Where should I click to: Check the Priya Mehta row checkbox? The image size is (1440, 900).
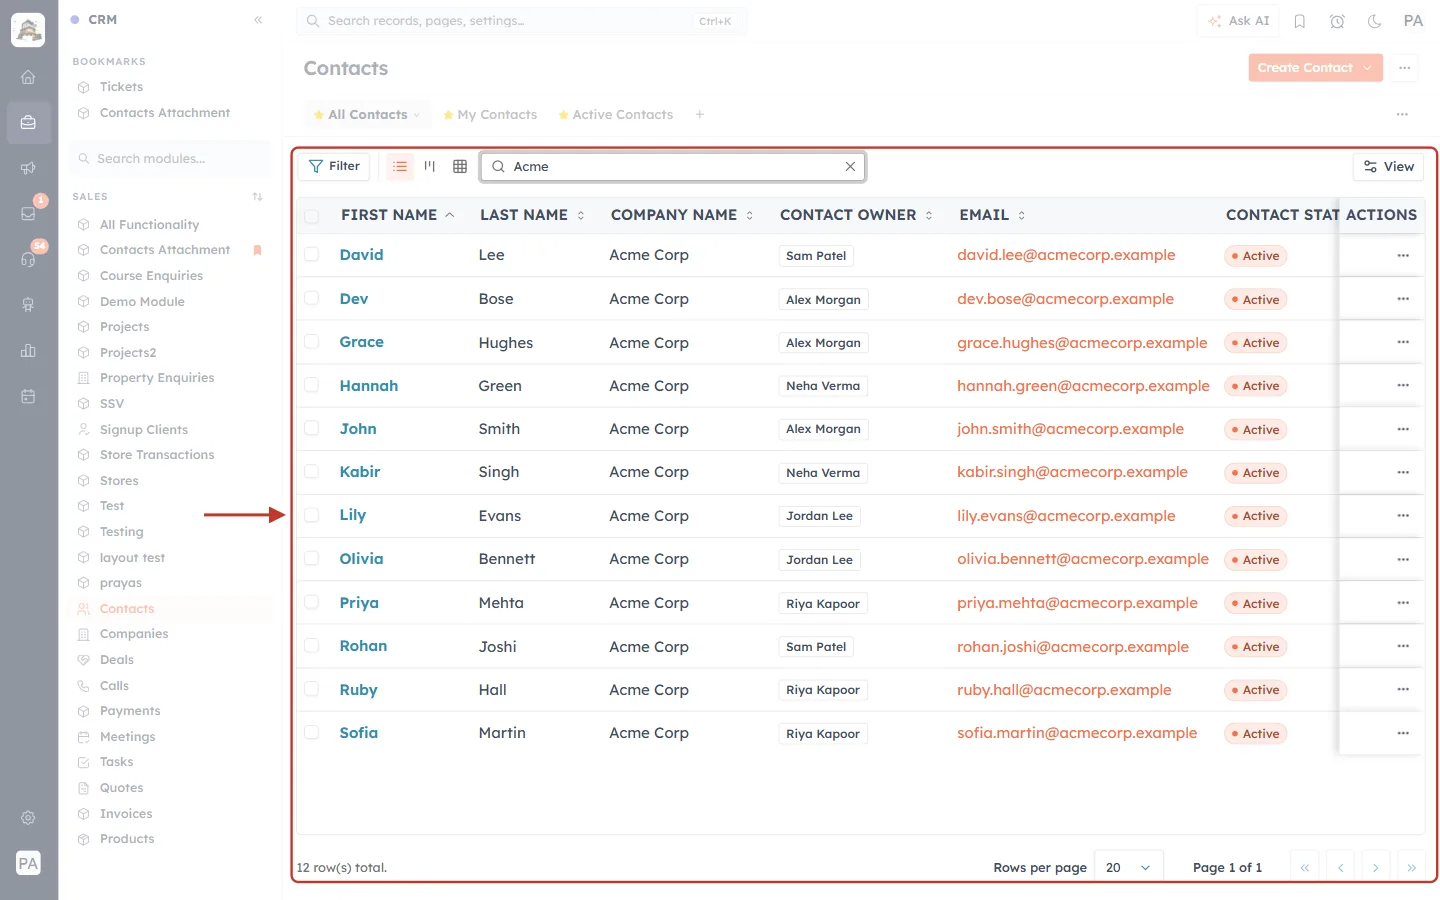(x=312, y=602)
